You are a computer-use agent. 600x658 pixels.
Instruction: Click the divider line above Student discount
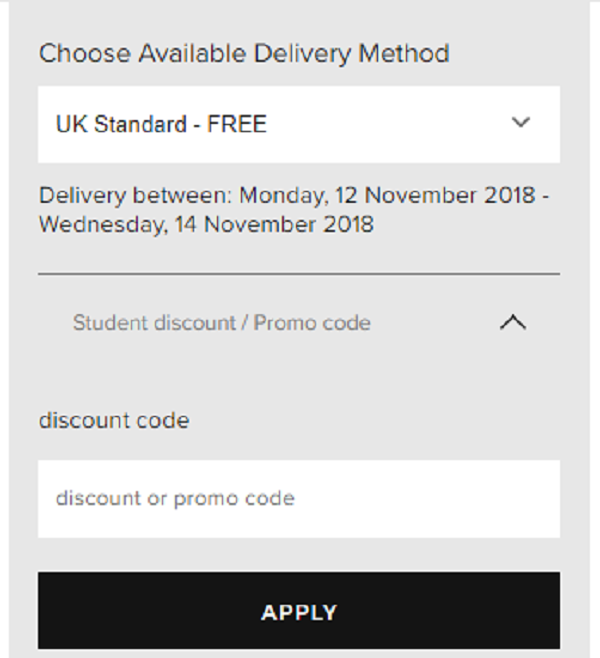tap(299, 274)
